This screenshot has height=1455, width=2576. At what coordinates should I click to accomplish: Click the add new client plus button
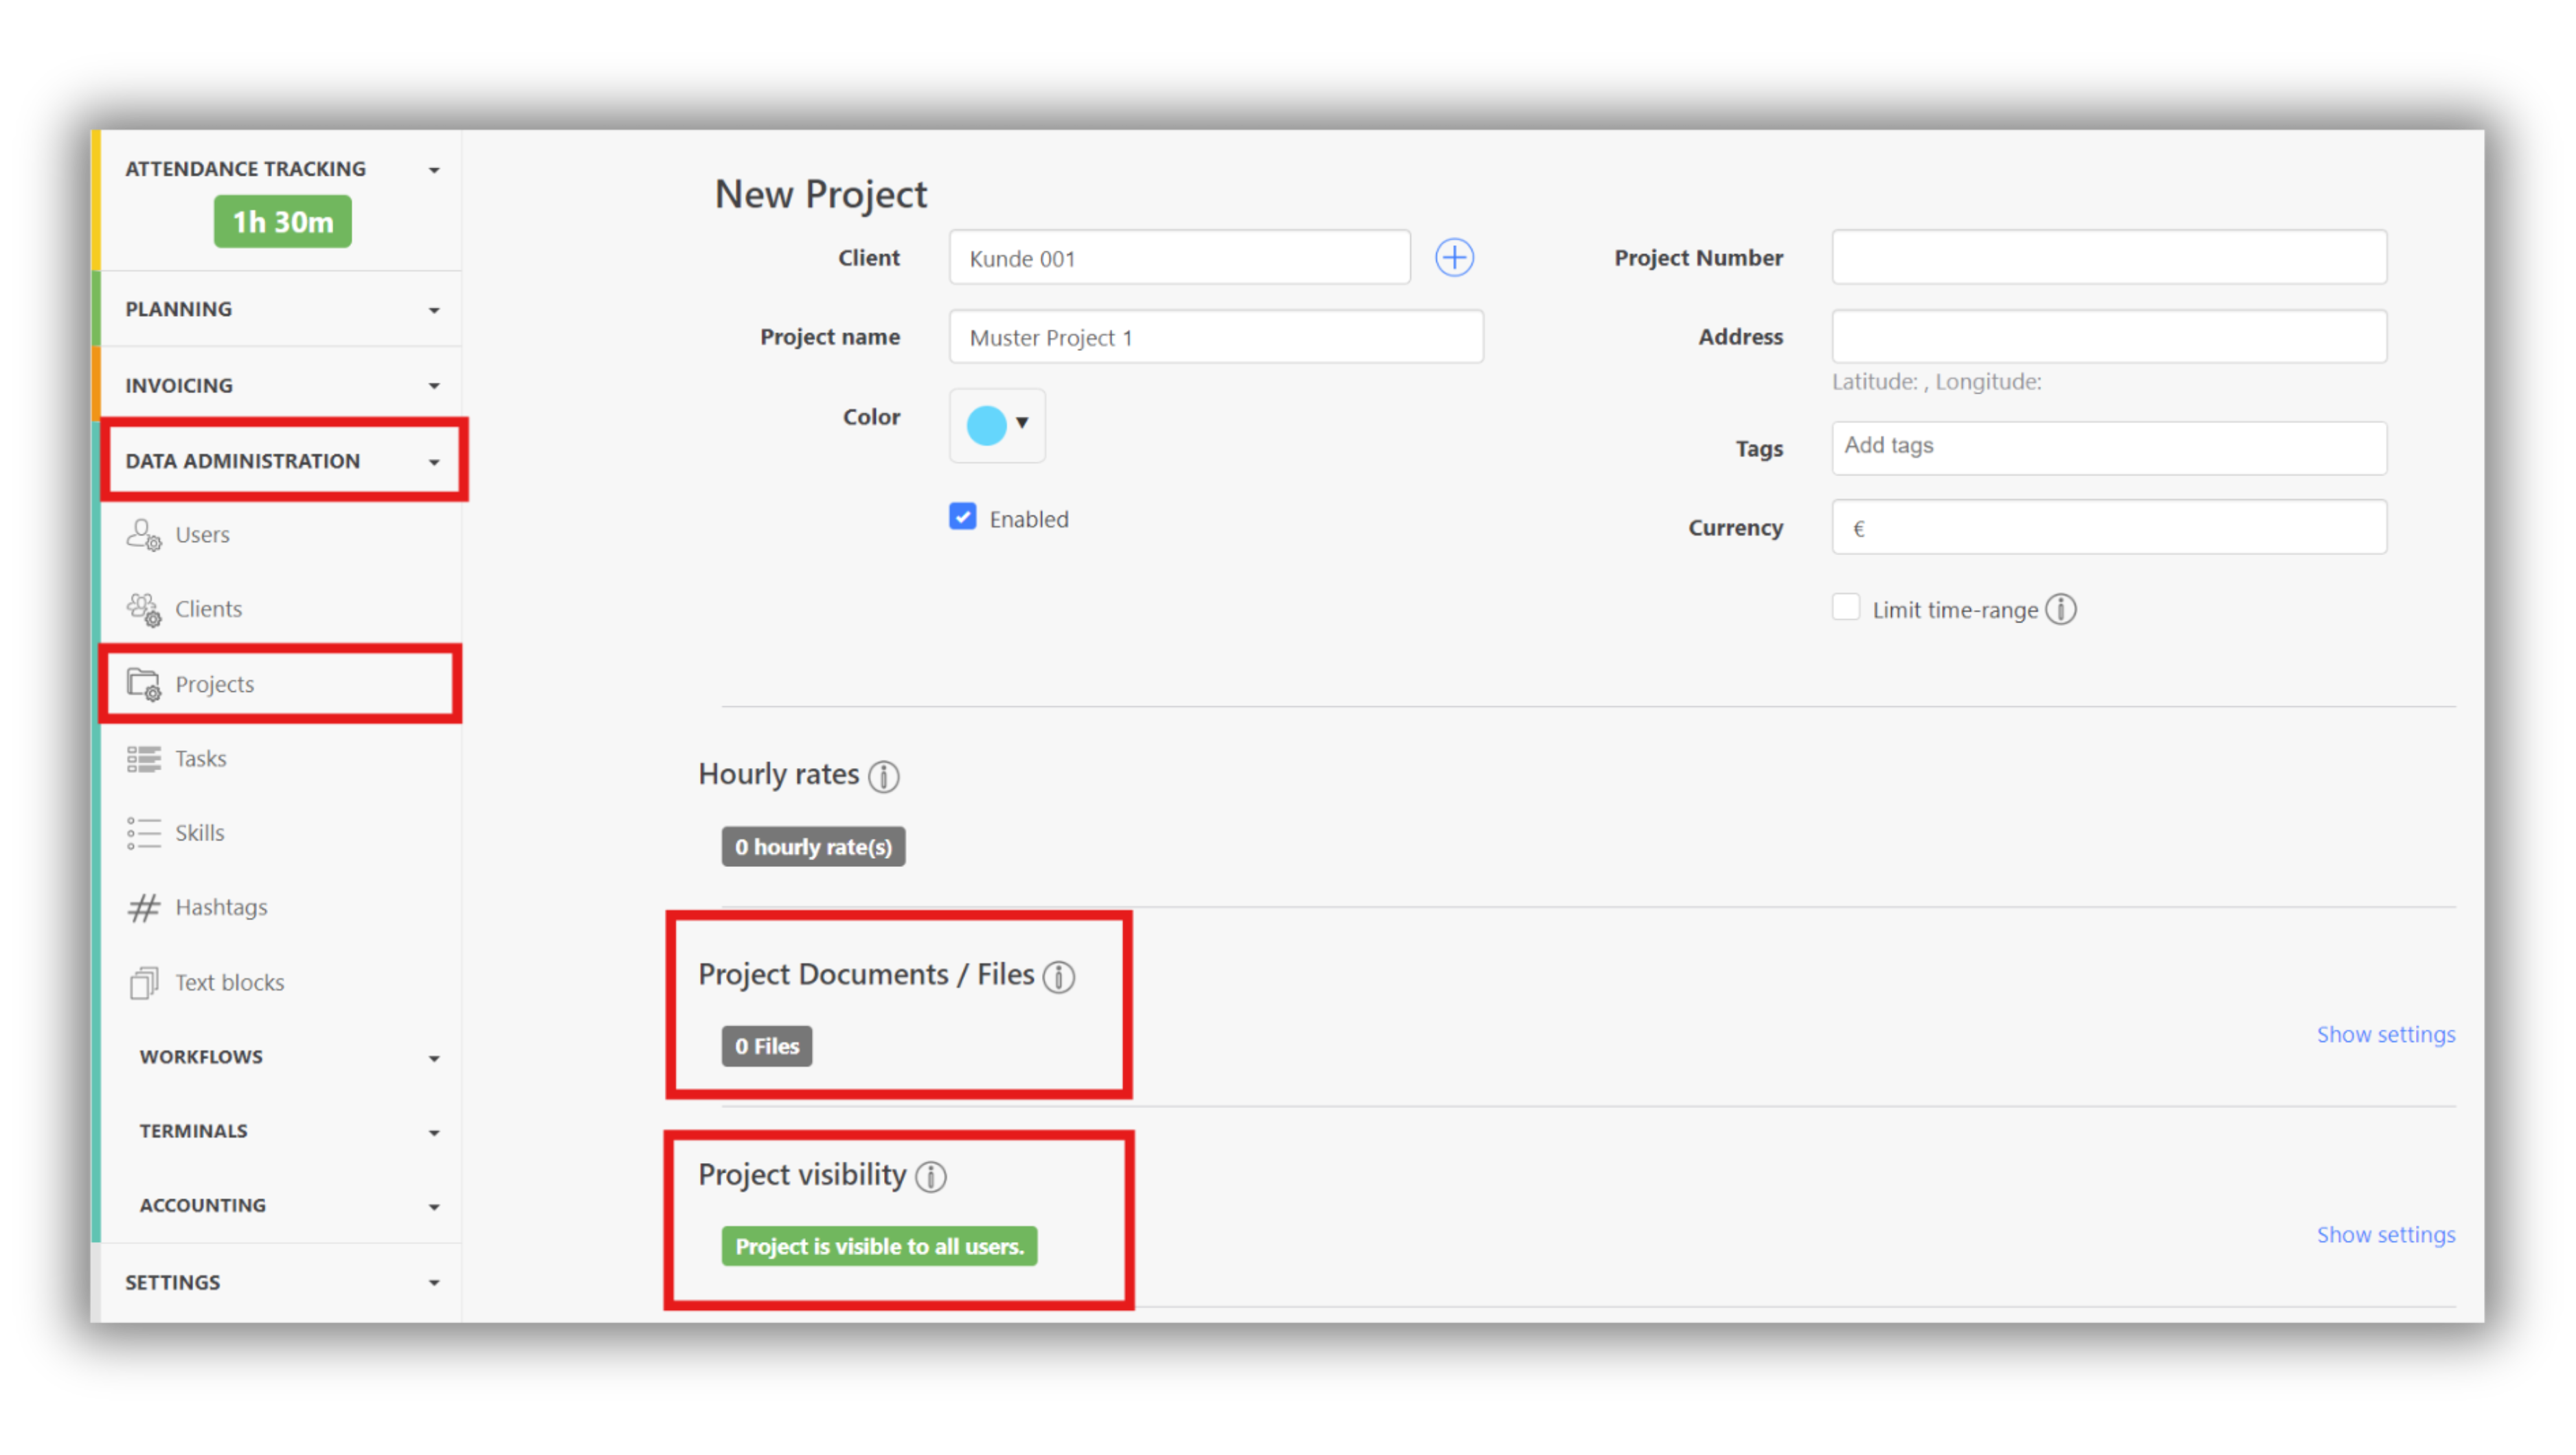pos(1454,257)
